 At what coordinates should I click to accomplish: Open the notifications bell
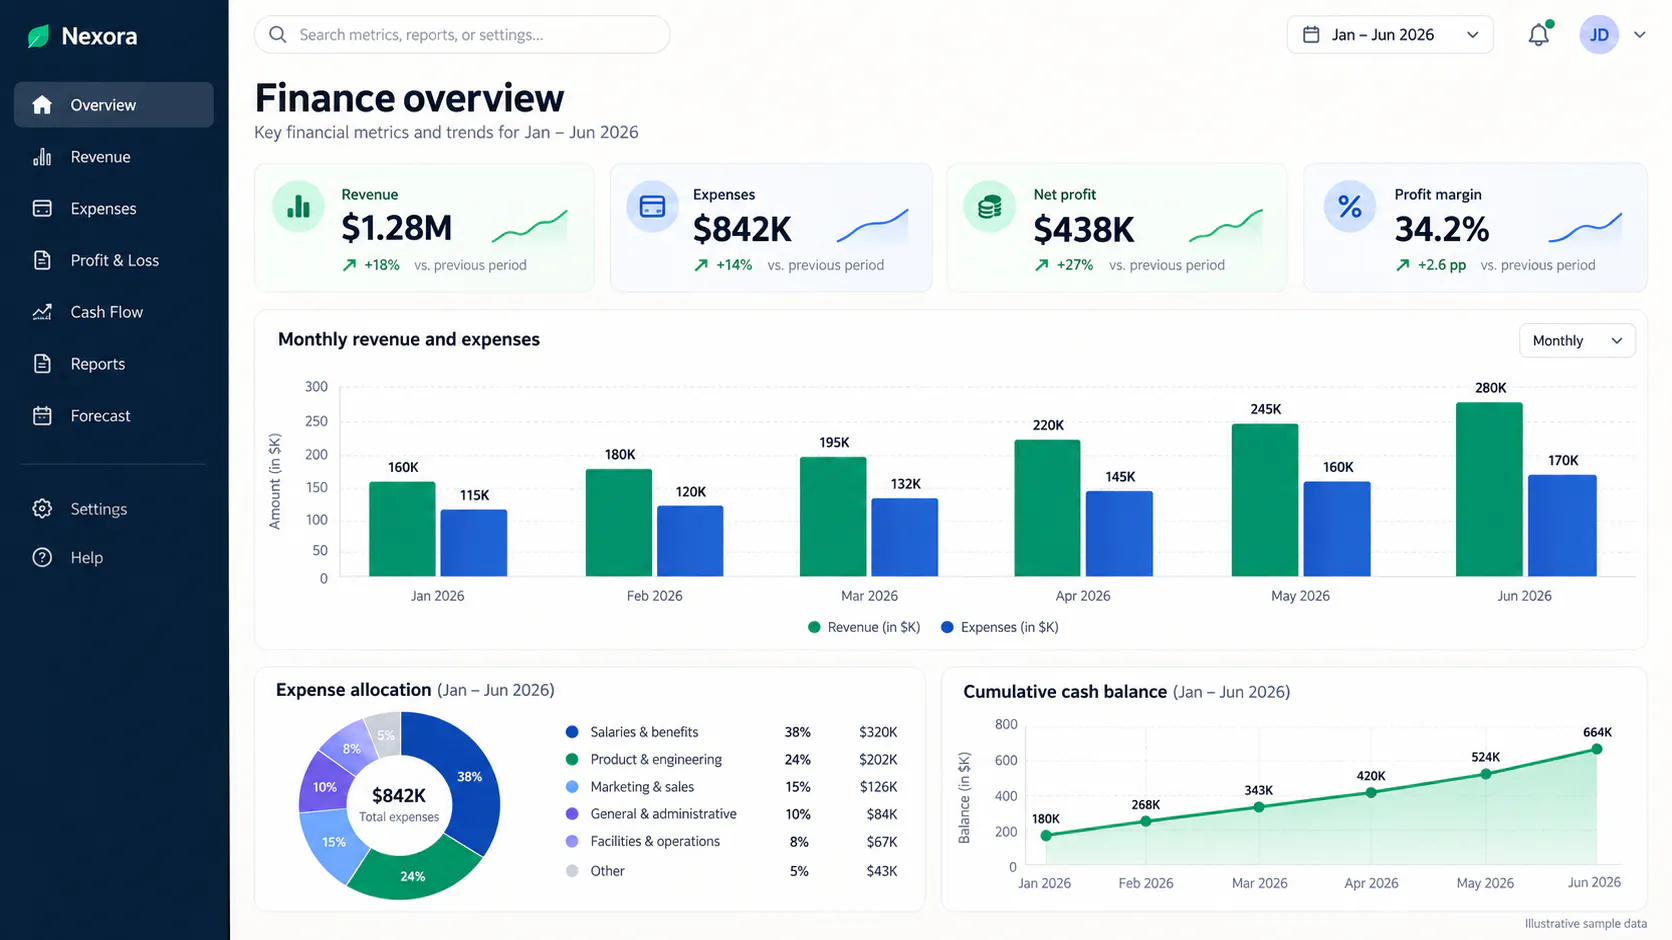pos(1539,35)
